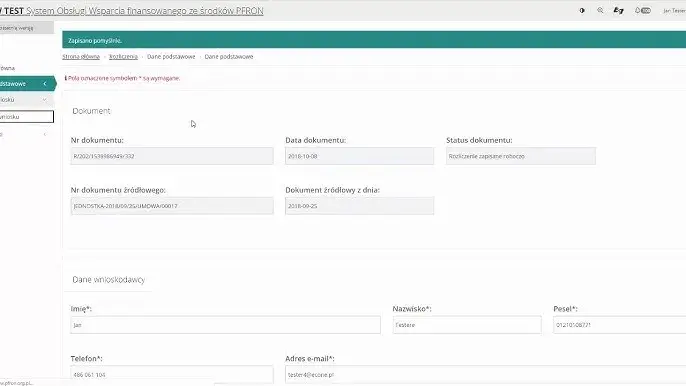Image resolution: width=686 pixels, height=386 pixels.
Task: Click the Dane wnioskodawcy section heading
Action: click(108, 279)
